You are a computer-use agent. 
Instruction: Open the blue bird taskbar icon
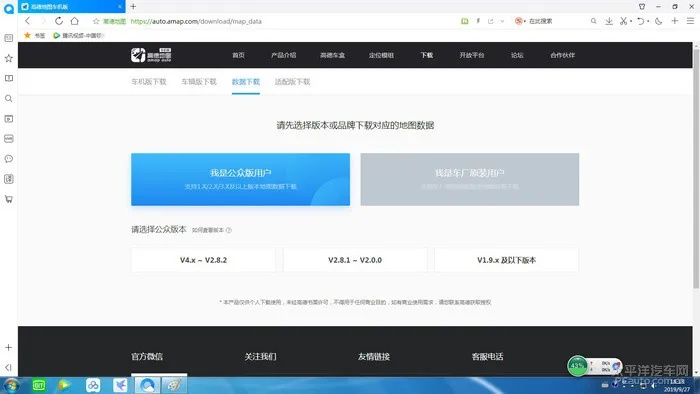[x=120, y=385]
